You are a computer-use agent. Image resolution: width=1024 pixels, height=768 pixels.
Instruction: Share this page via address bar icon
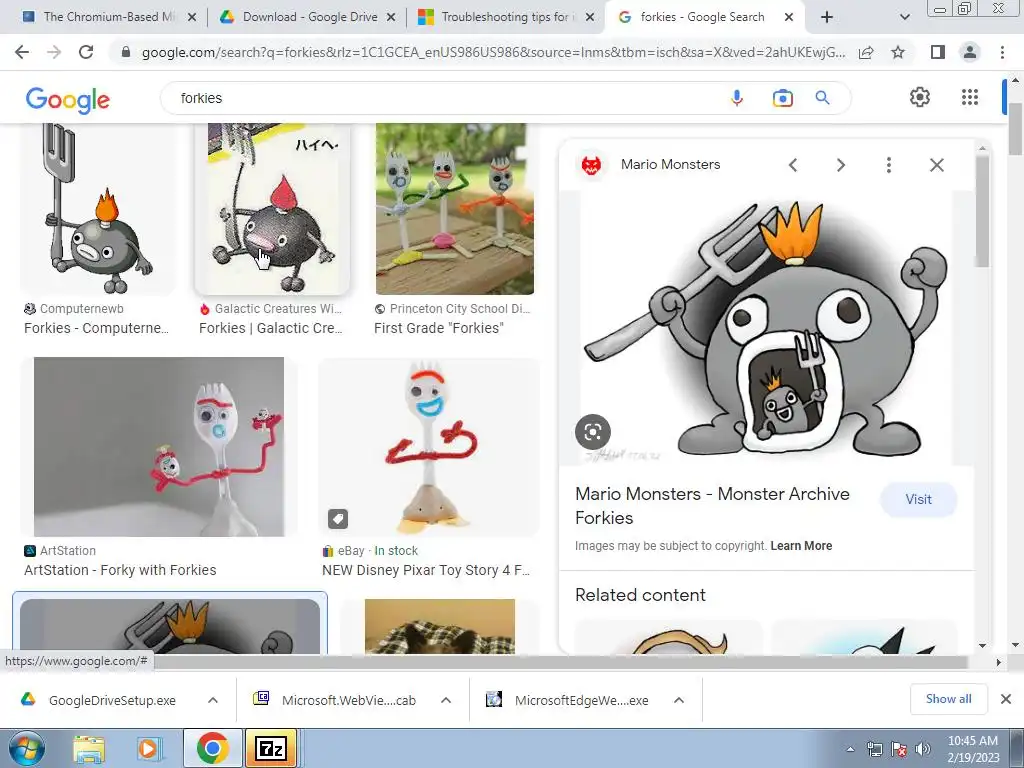866,53
